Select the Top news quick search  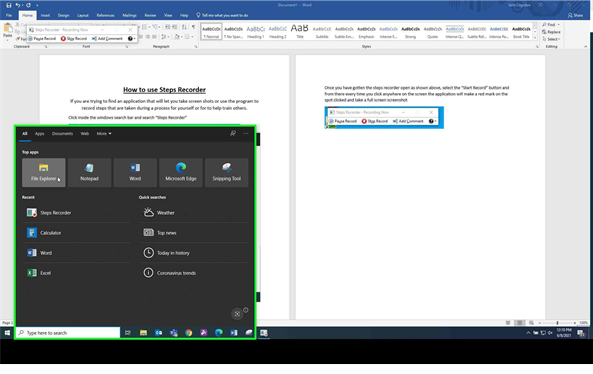point(194,233)
